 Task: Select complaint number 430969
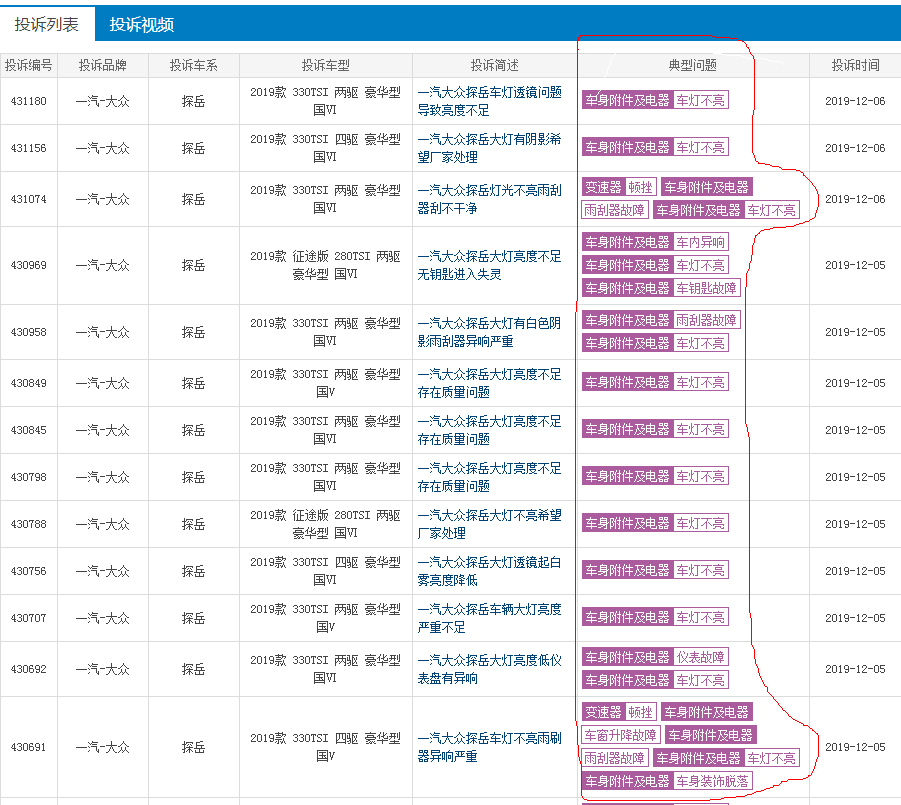pyautogui.click(x=29, y=265)
